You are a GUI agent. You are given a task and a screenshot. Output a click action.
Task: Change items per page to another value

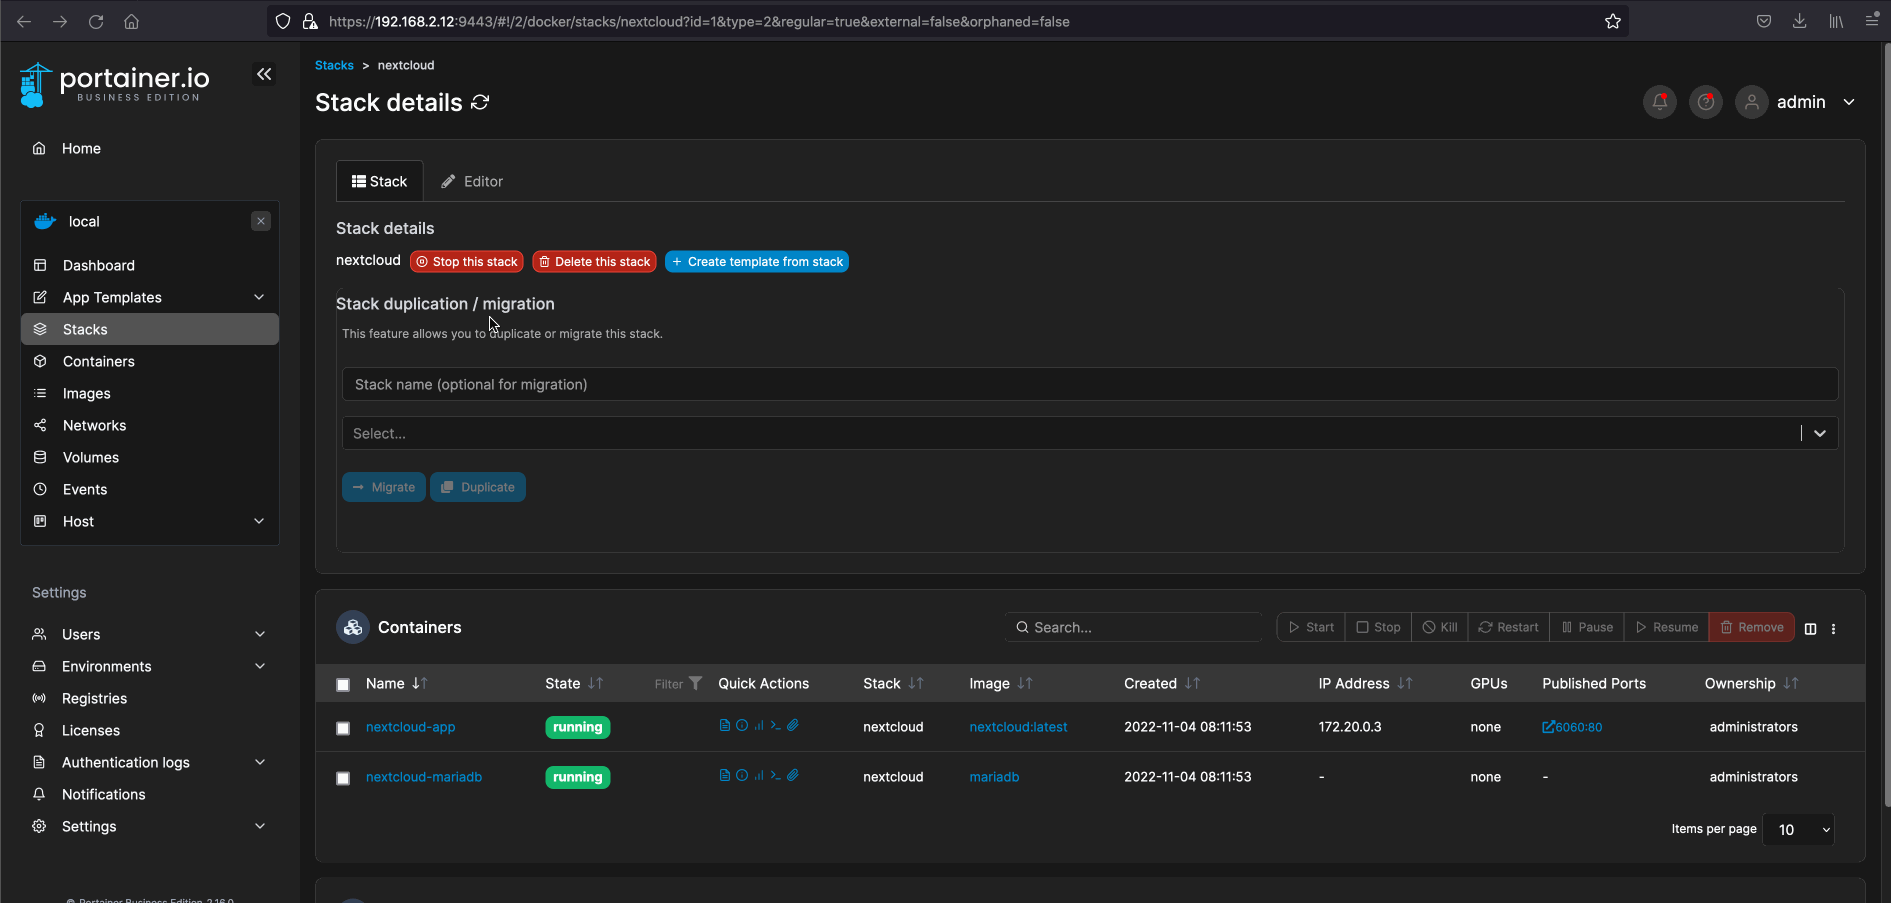[x=1797, y=829]
